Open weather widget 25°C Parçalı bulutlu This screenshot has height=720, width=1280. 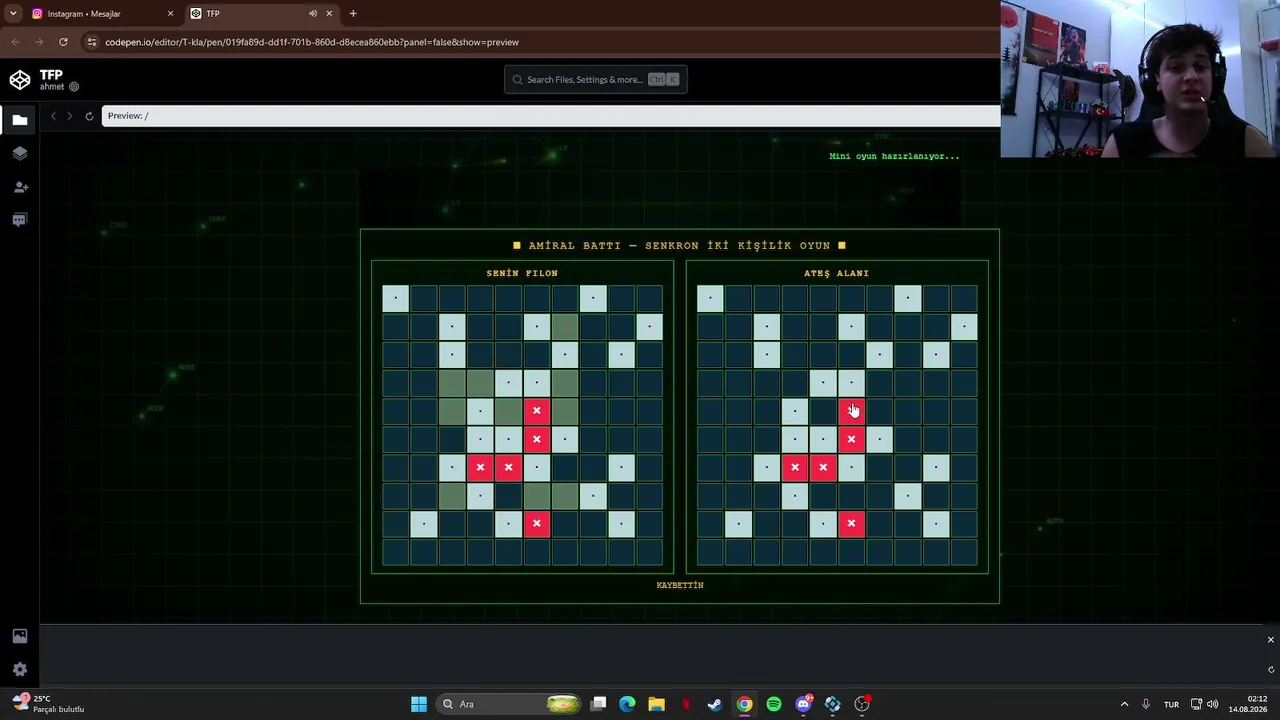48,704
